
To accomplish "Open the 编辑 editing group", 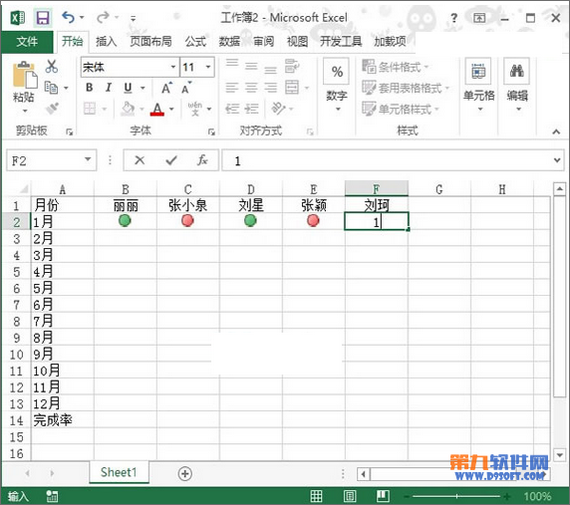I will [x=517, y=85].
